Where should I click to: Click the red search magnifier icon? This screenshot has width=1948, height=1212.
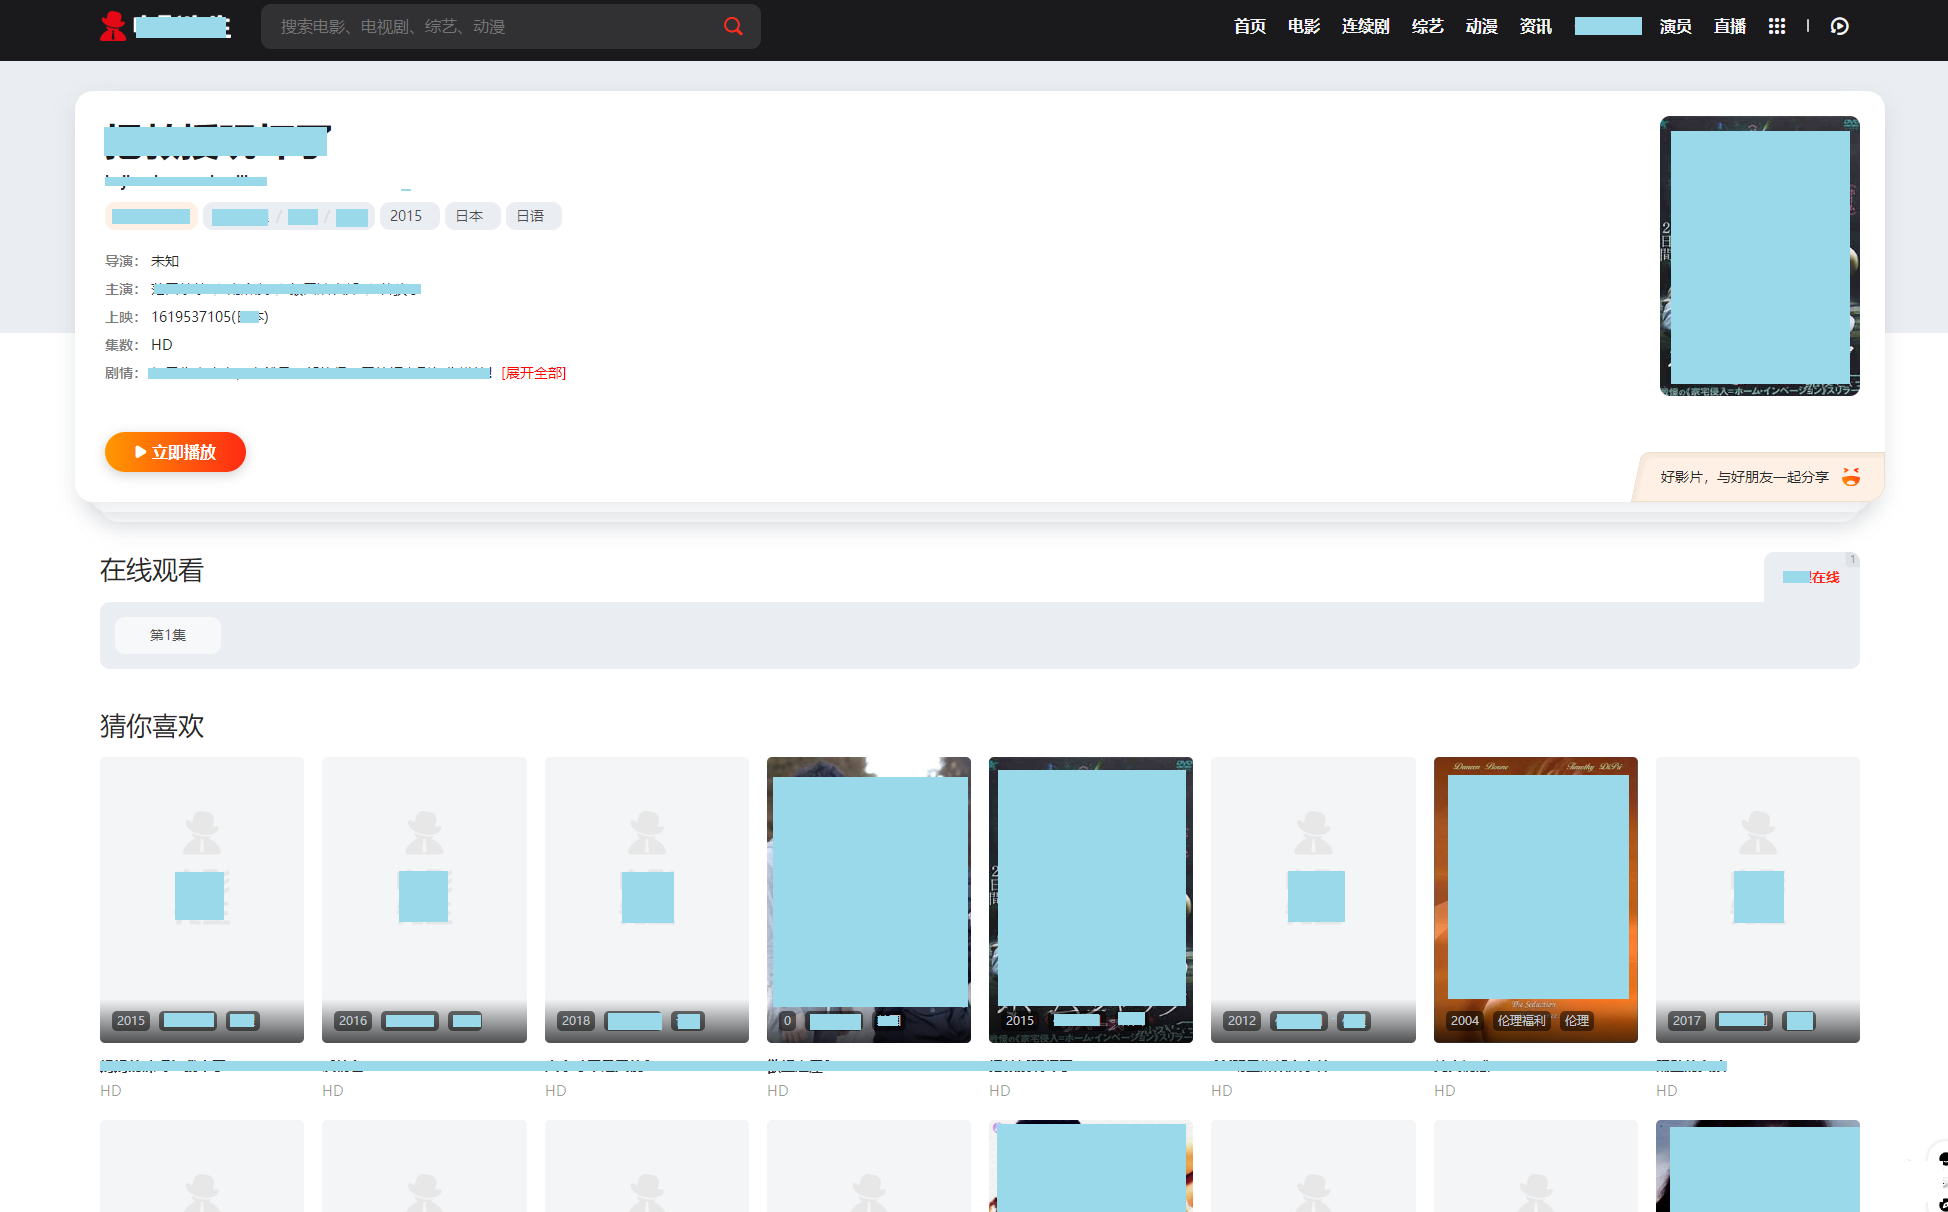[733, 26]
